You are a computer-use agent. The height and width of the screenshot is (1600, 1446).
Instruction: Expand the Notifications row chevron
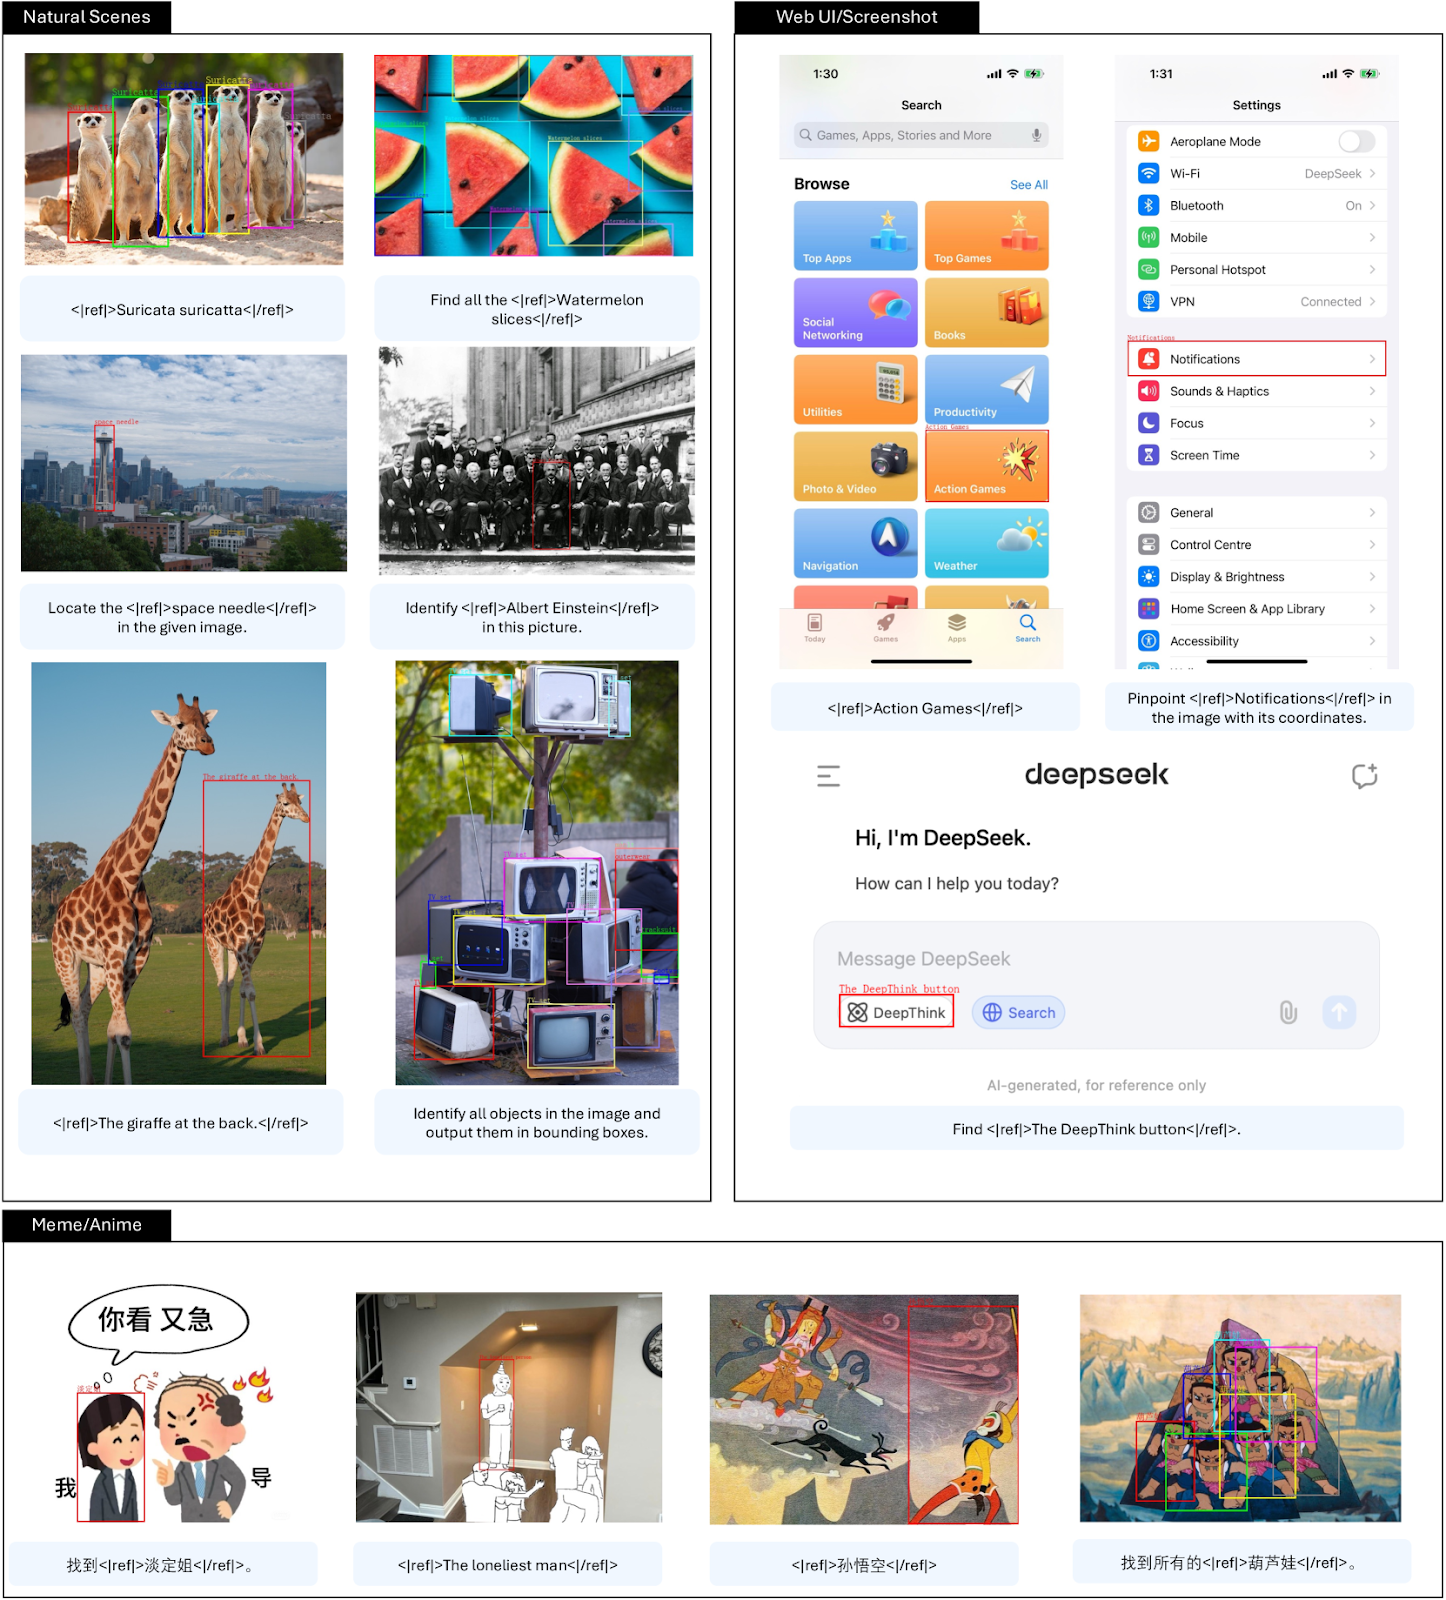coord(1372,359)
